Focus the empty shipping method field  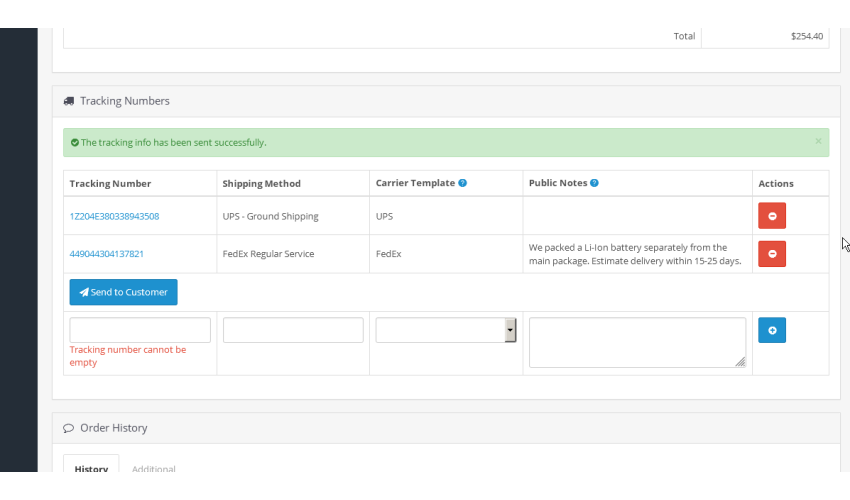click(x=293, y=330)
